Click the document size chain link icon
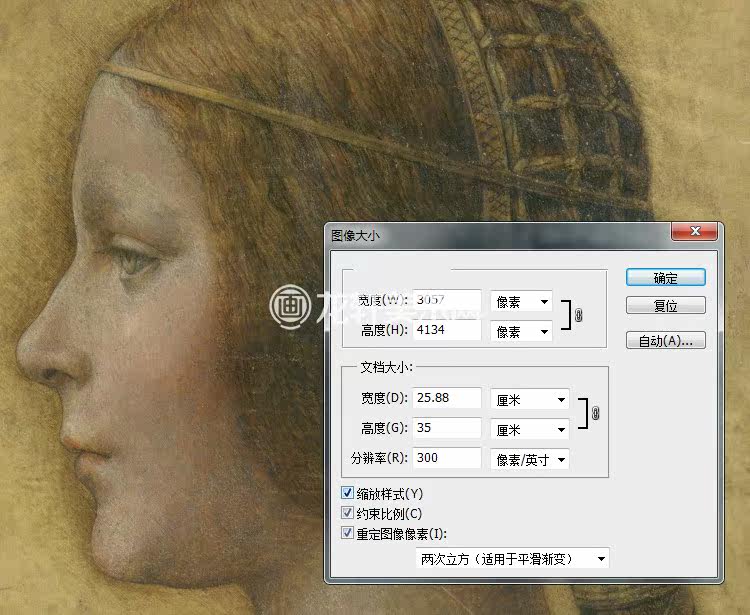Screen dimensions: 750x615 (596, 413)
